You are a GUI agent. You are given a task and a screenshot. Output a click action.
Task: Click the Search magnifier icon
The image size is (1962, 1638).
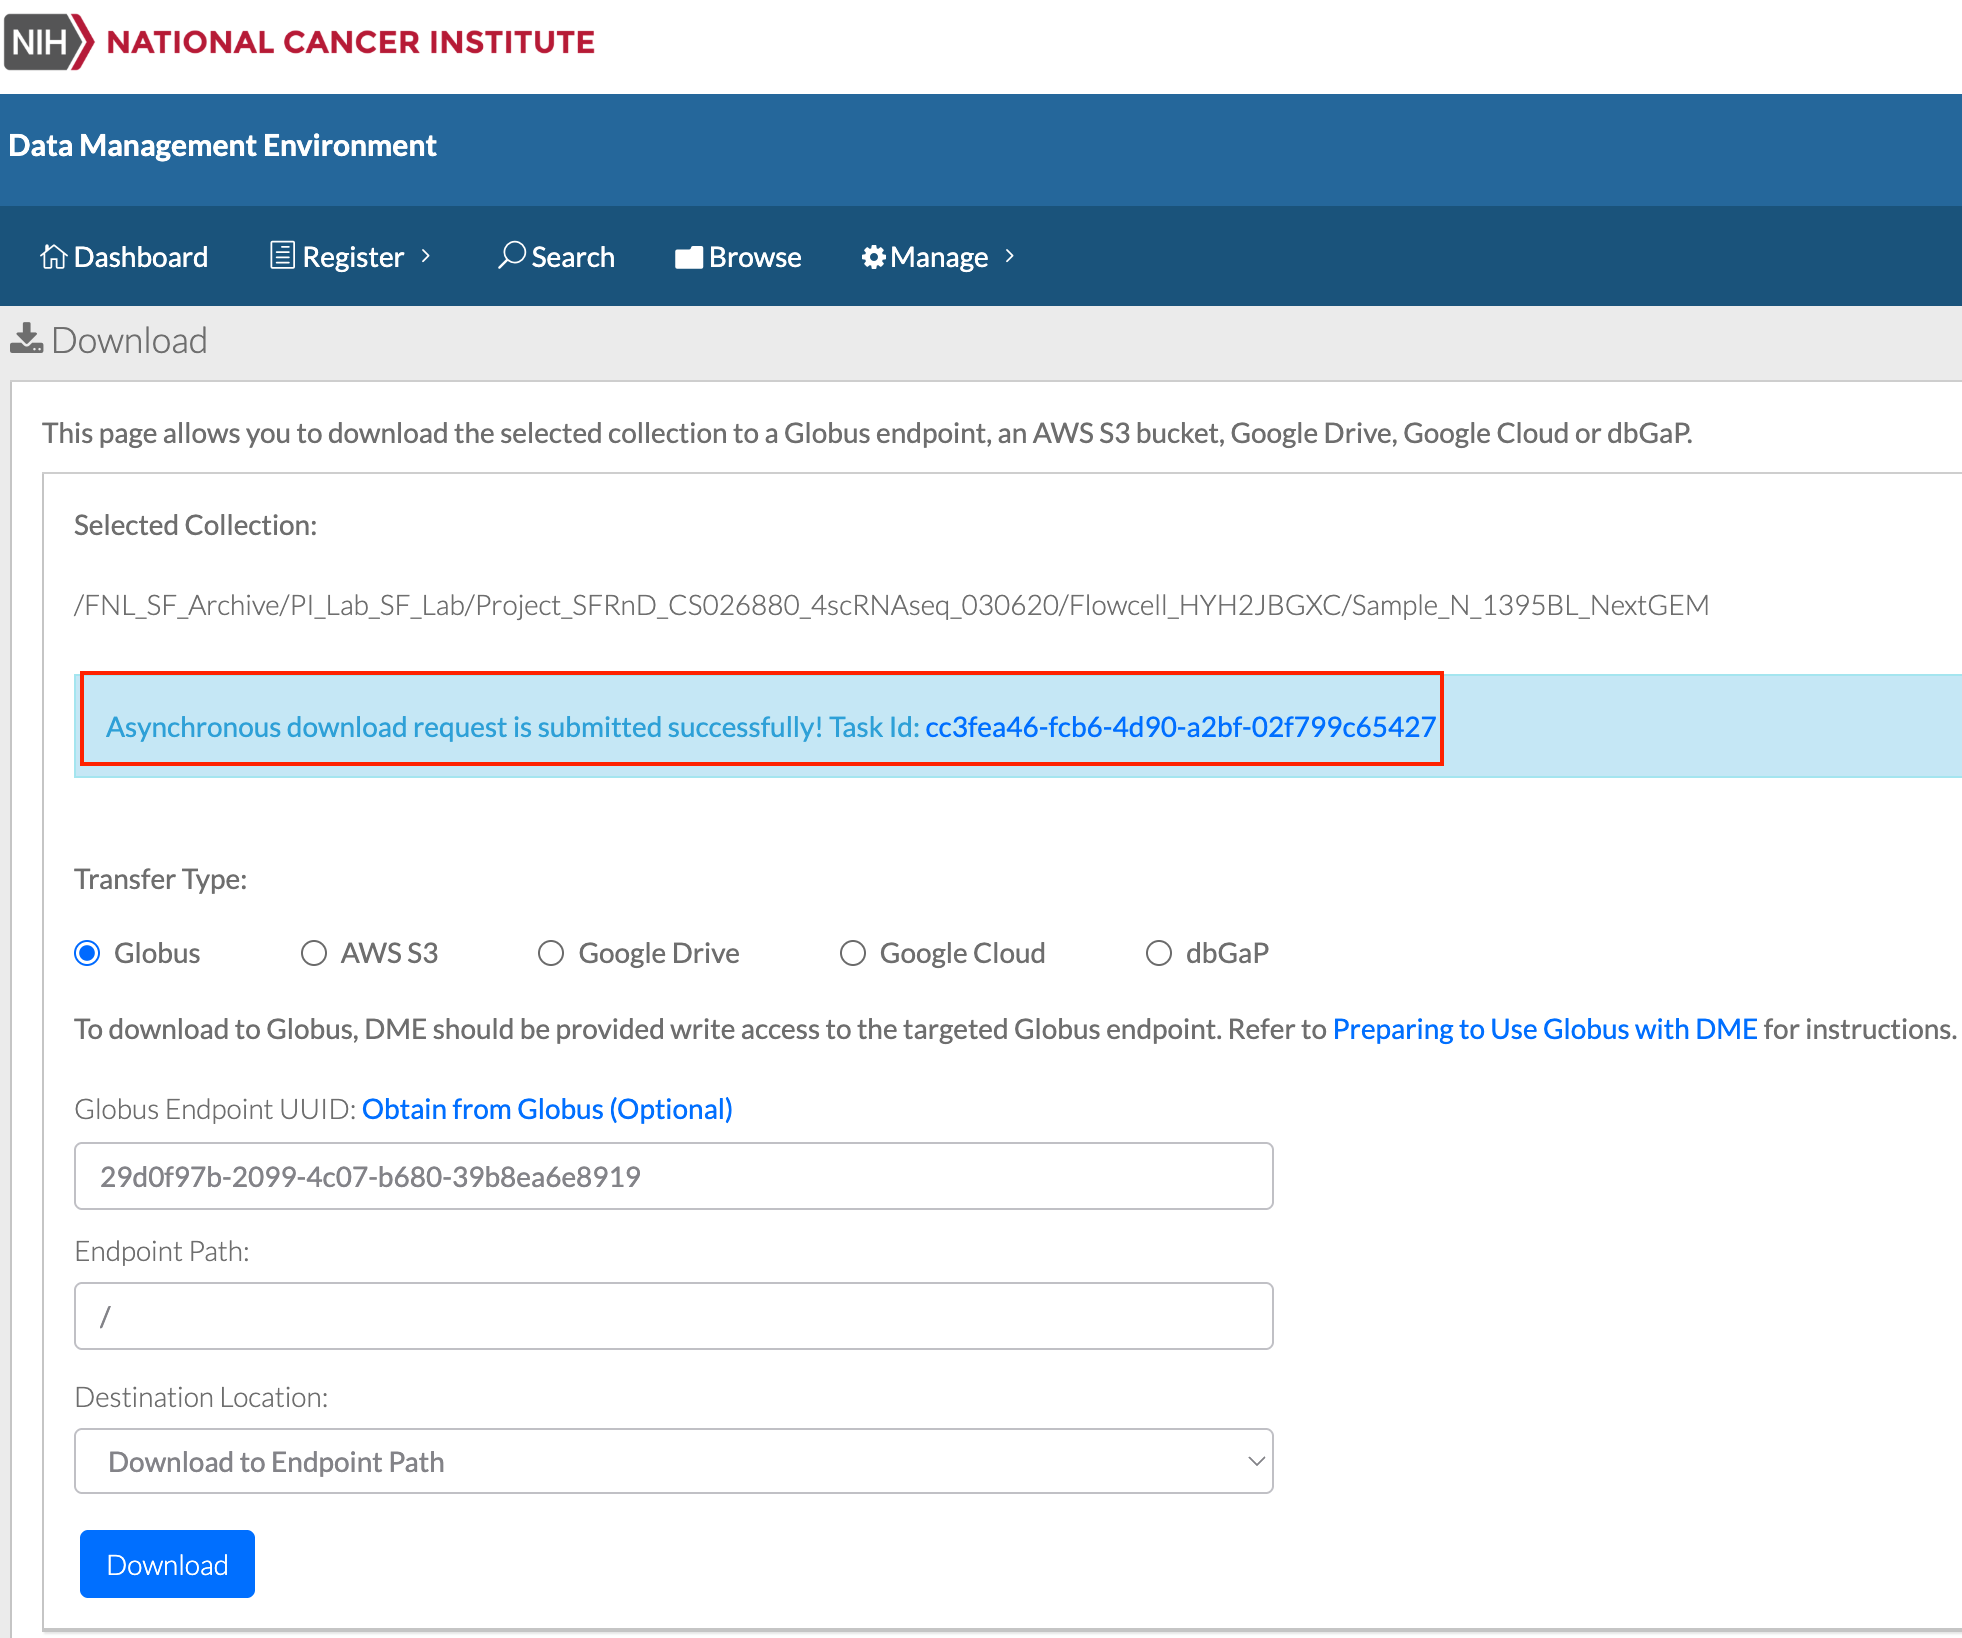512,256
